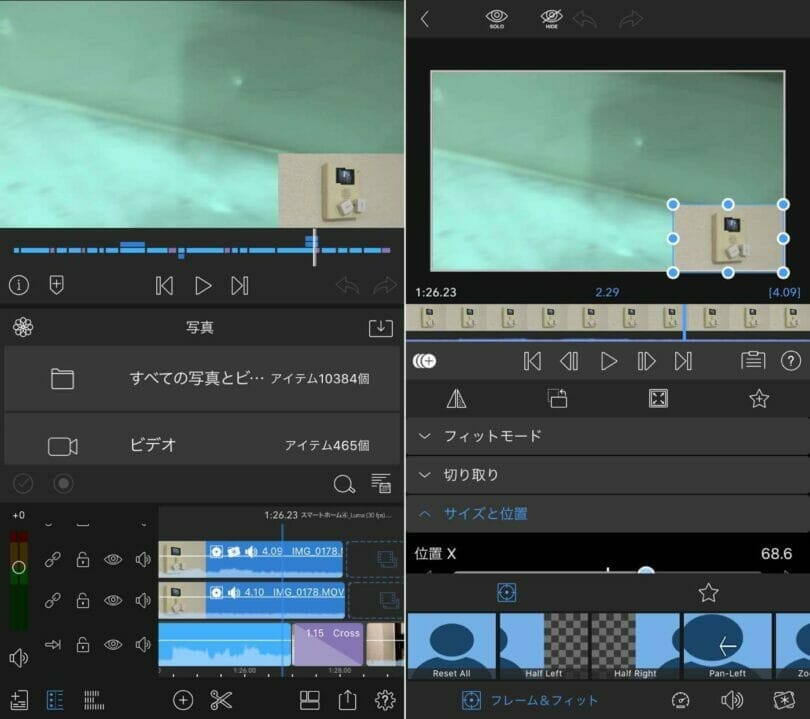Hide the 4.09 IMG_0178 track

(113, 559)
